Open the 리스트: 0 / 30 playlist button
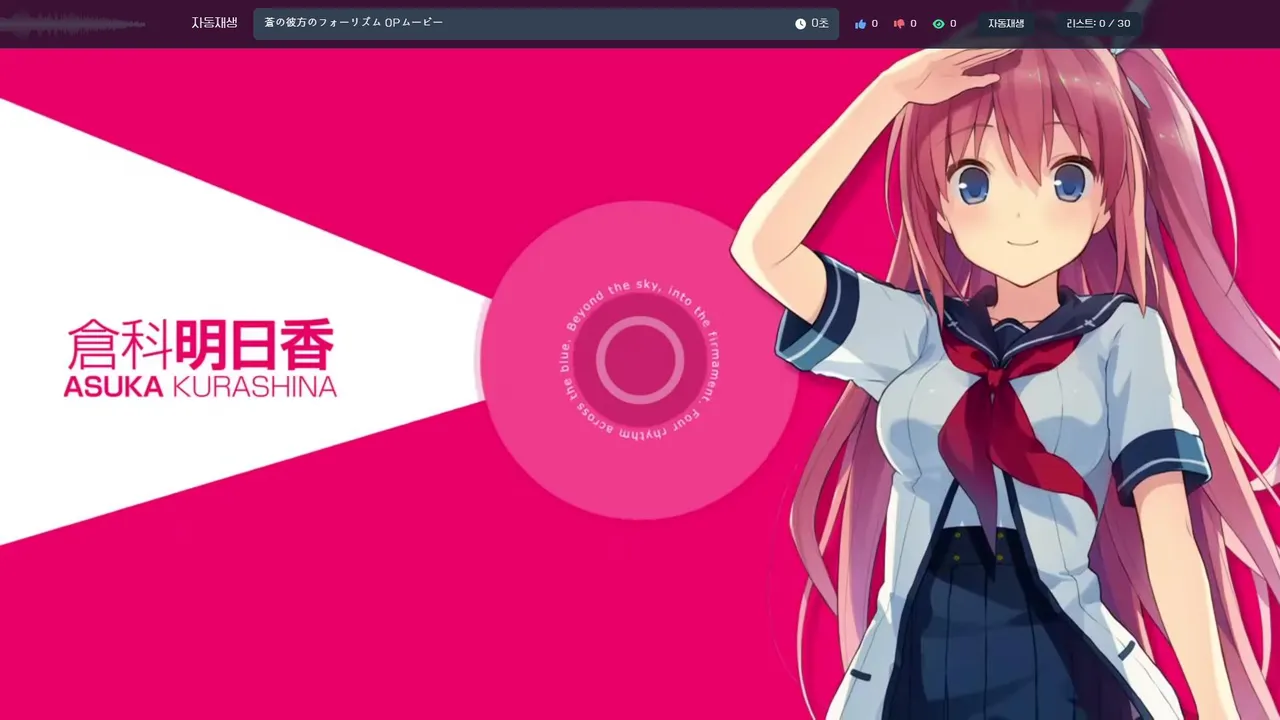 (x=1098, y=24)
